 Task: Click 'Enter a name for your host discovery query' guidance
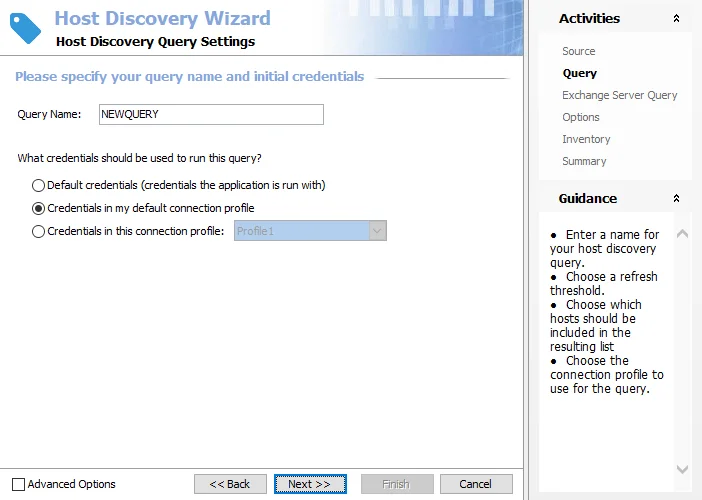coord(604,248)
